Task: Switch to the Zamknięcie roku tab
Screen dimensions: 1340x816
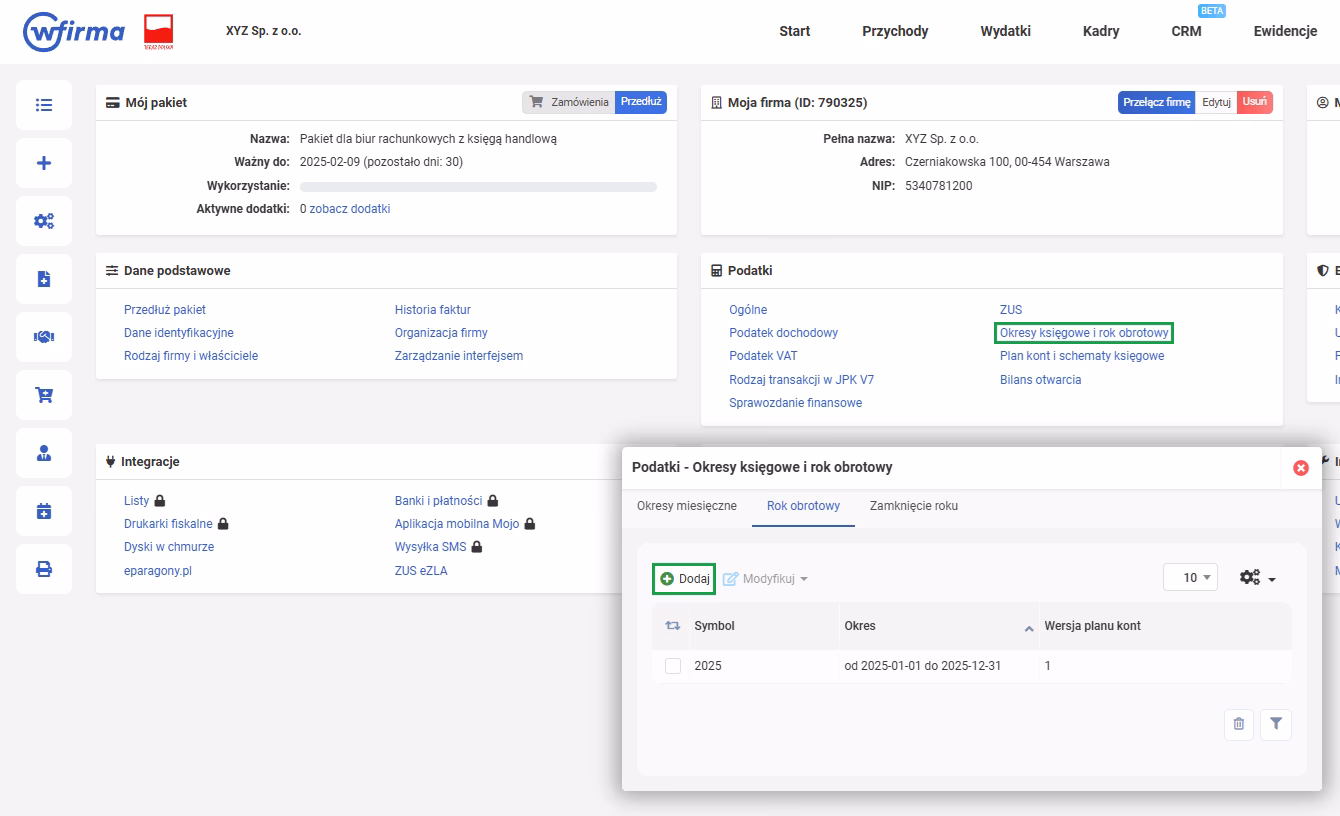Action: (x=913, y=506)
